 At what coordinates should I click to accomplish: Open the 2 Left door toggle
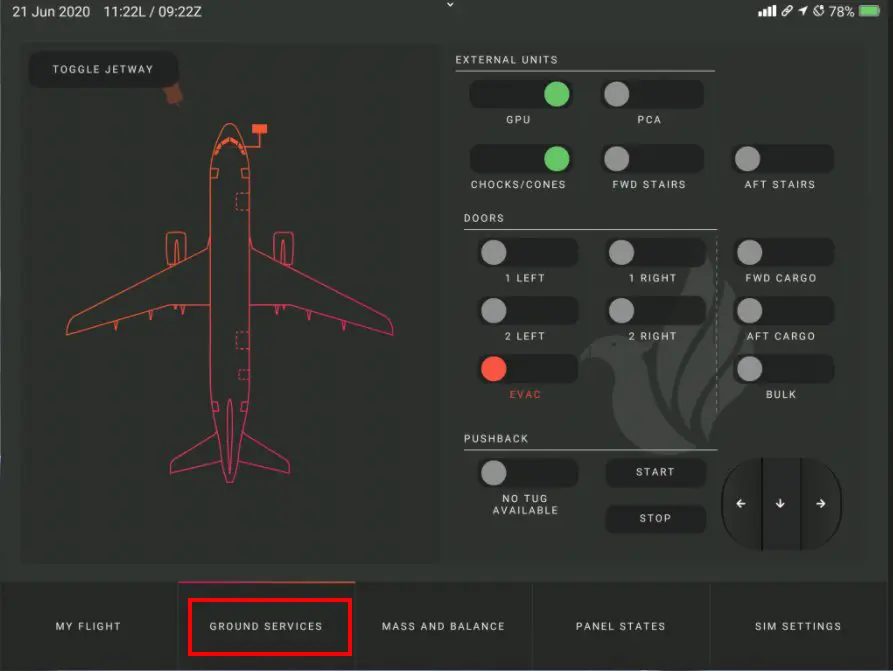point(528,310)
